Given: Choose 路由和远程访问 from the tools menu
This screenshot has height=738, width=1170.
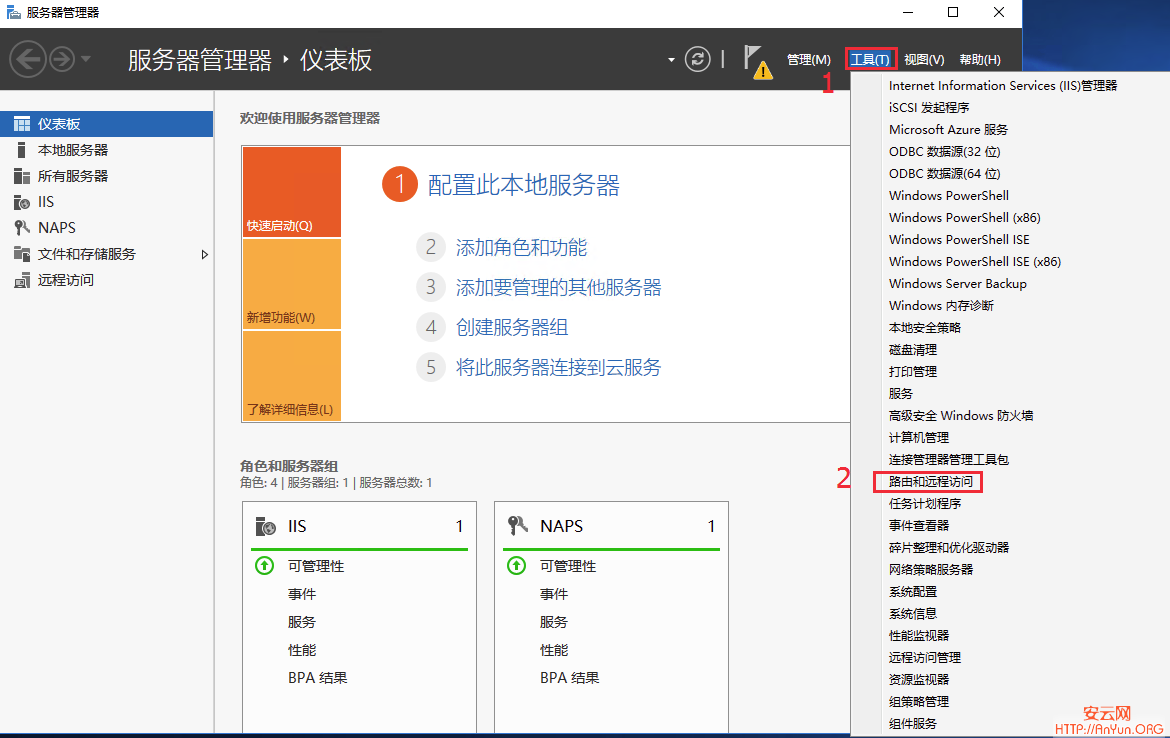Looking at the screenshot, I should click(930, 482).
